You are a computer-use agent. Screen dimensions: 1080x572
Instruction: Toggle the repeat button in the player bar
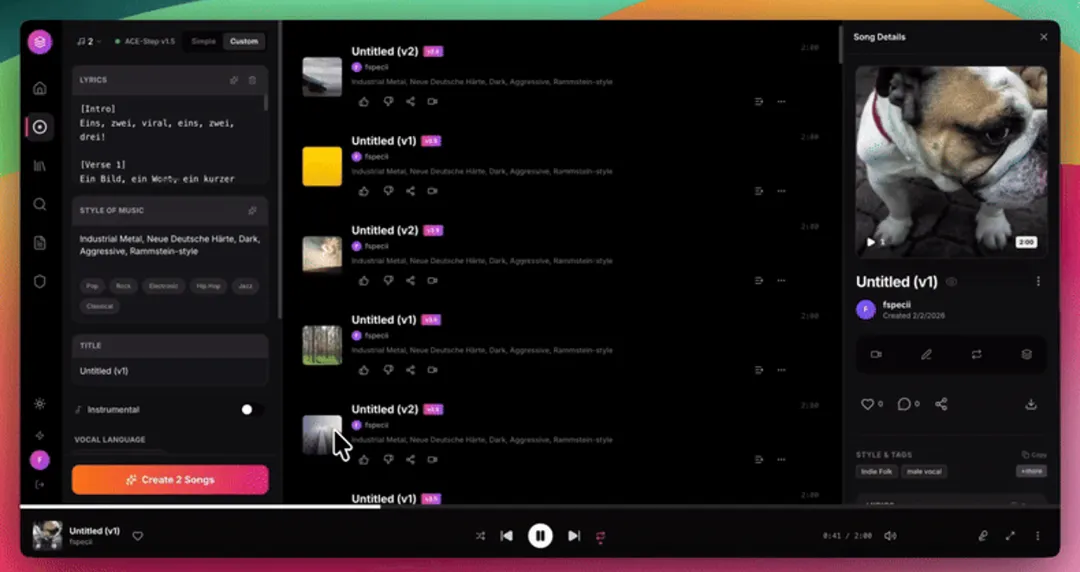[x=601, y=535]
